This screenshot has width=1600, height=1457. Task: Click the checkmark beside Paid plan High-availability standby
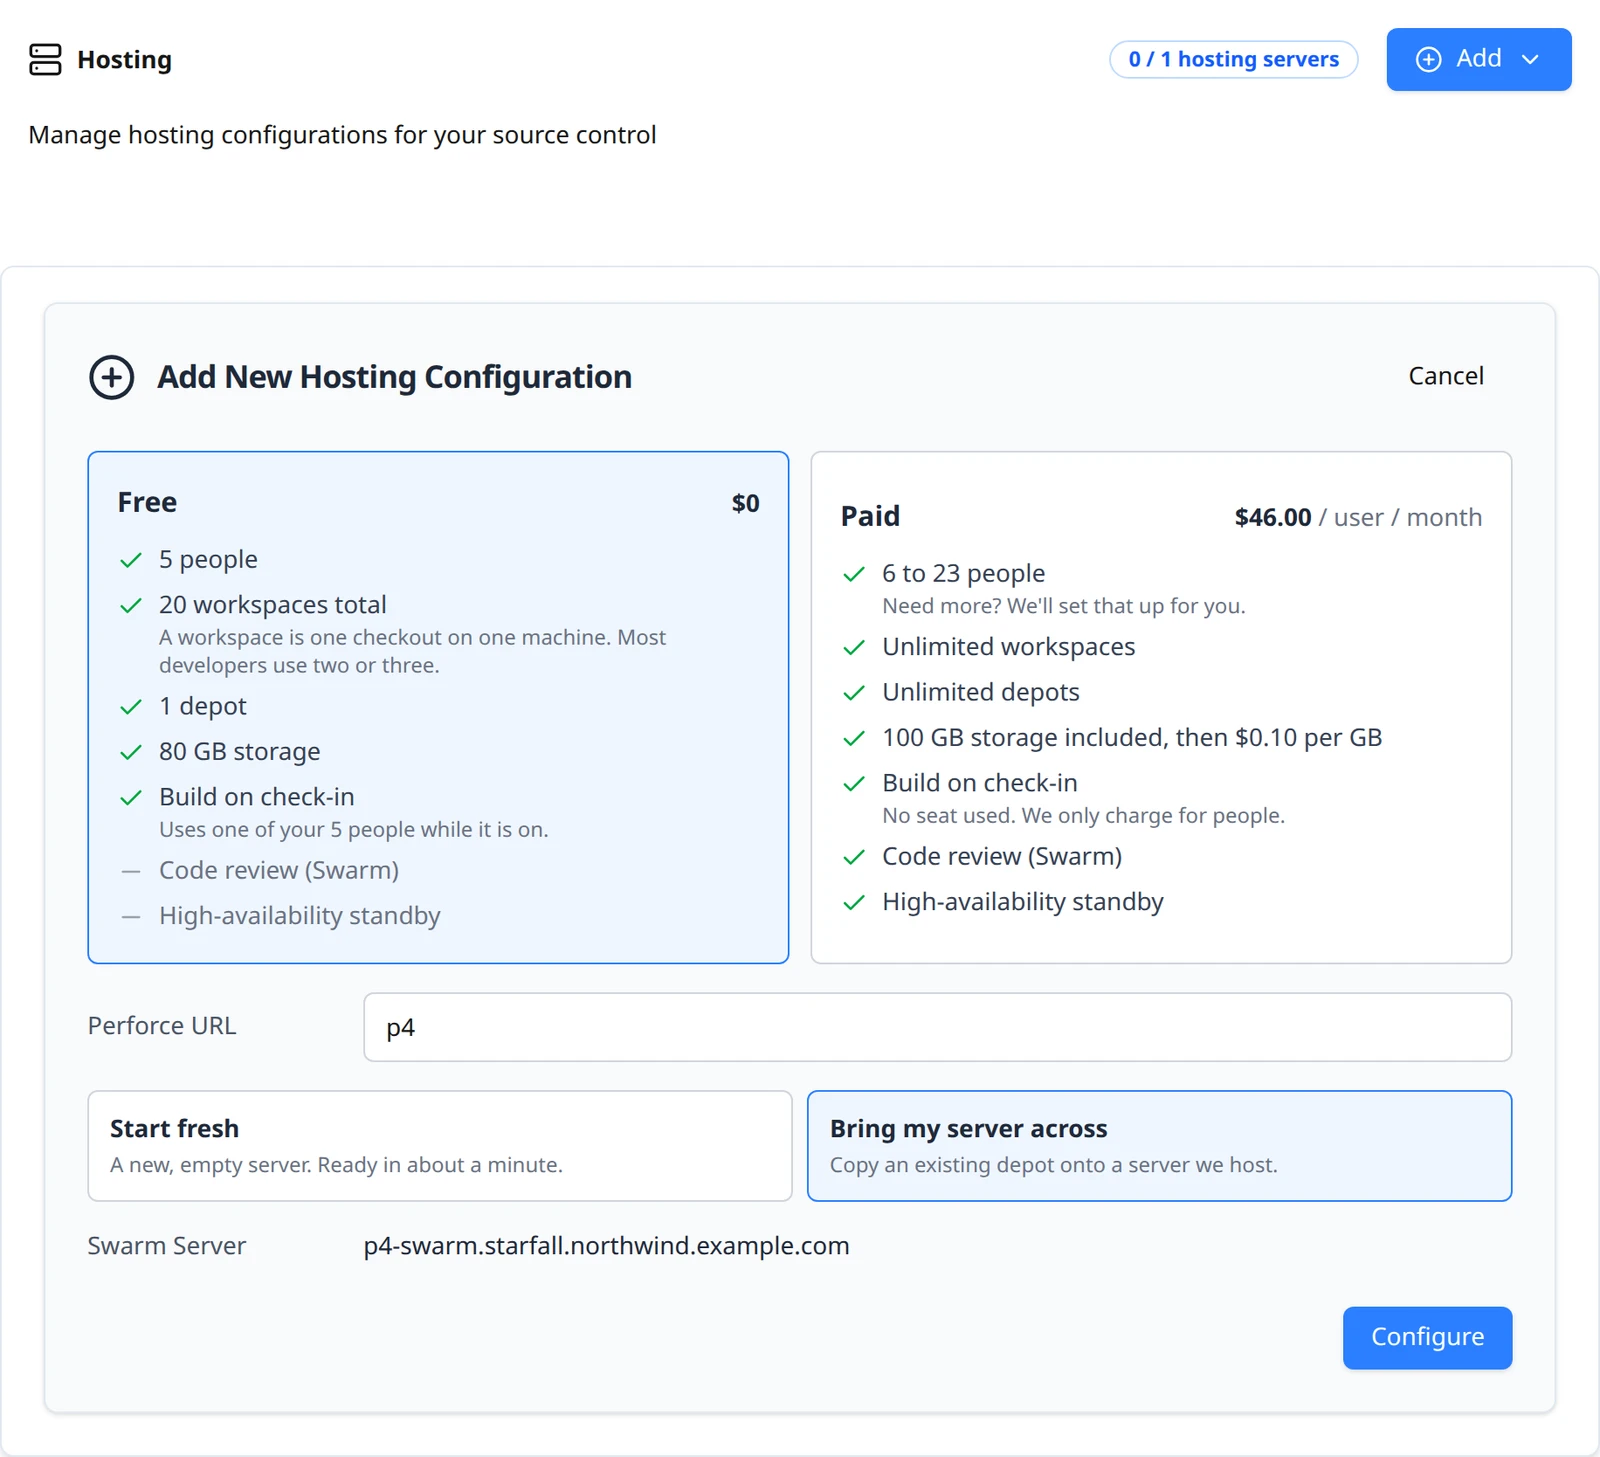point(854,902)
